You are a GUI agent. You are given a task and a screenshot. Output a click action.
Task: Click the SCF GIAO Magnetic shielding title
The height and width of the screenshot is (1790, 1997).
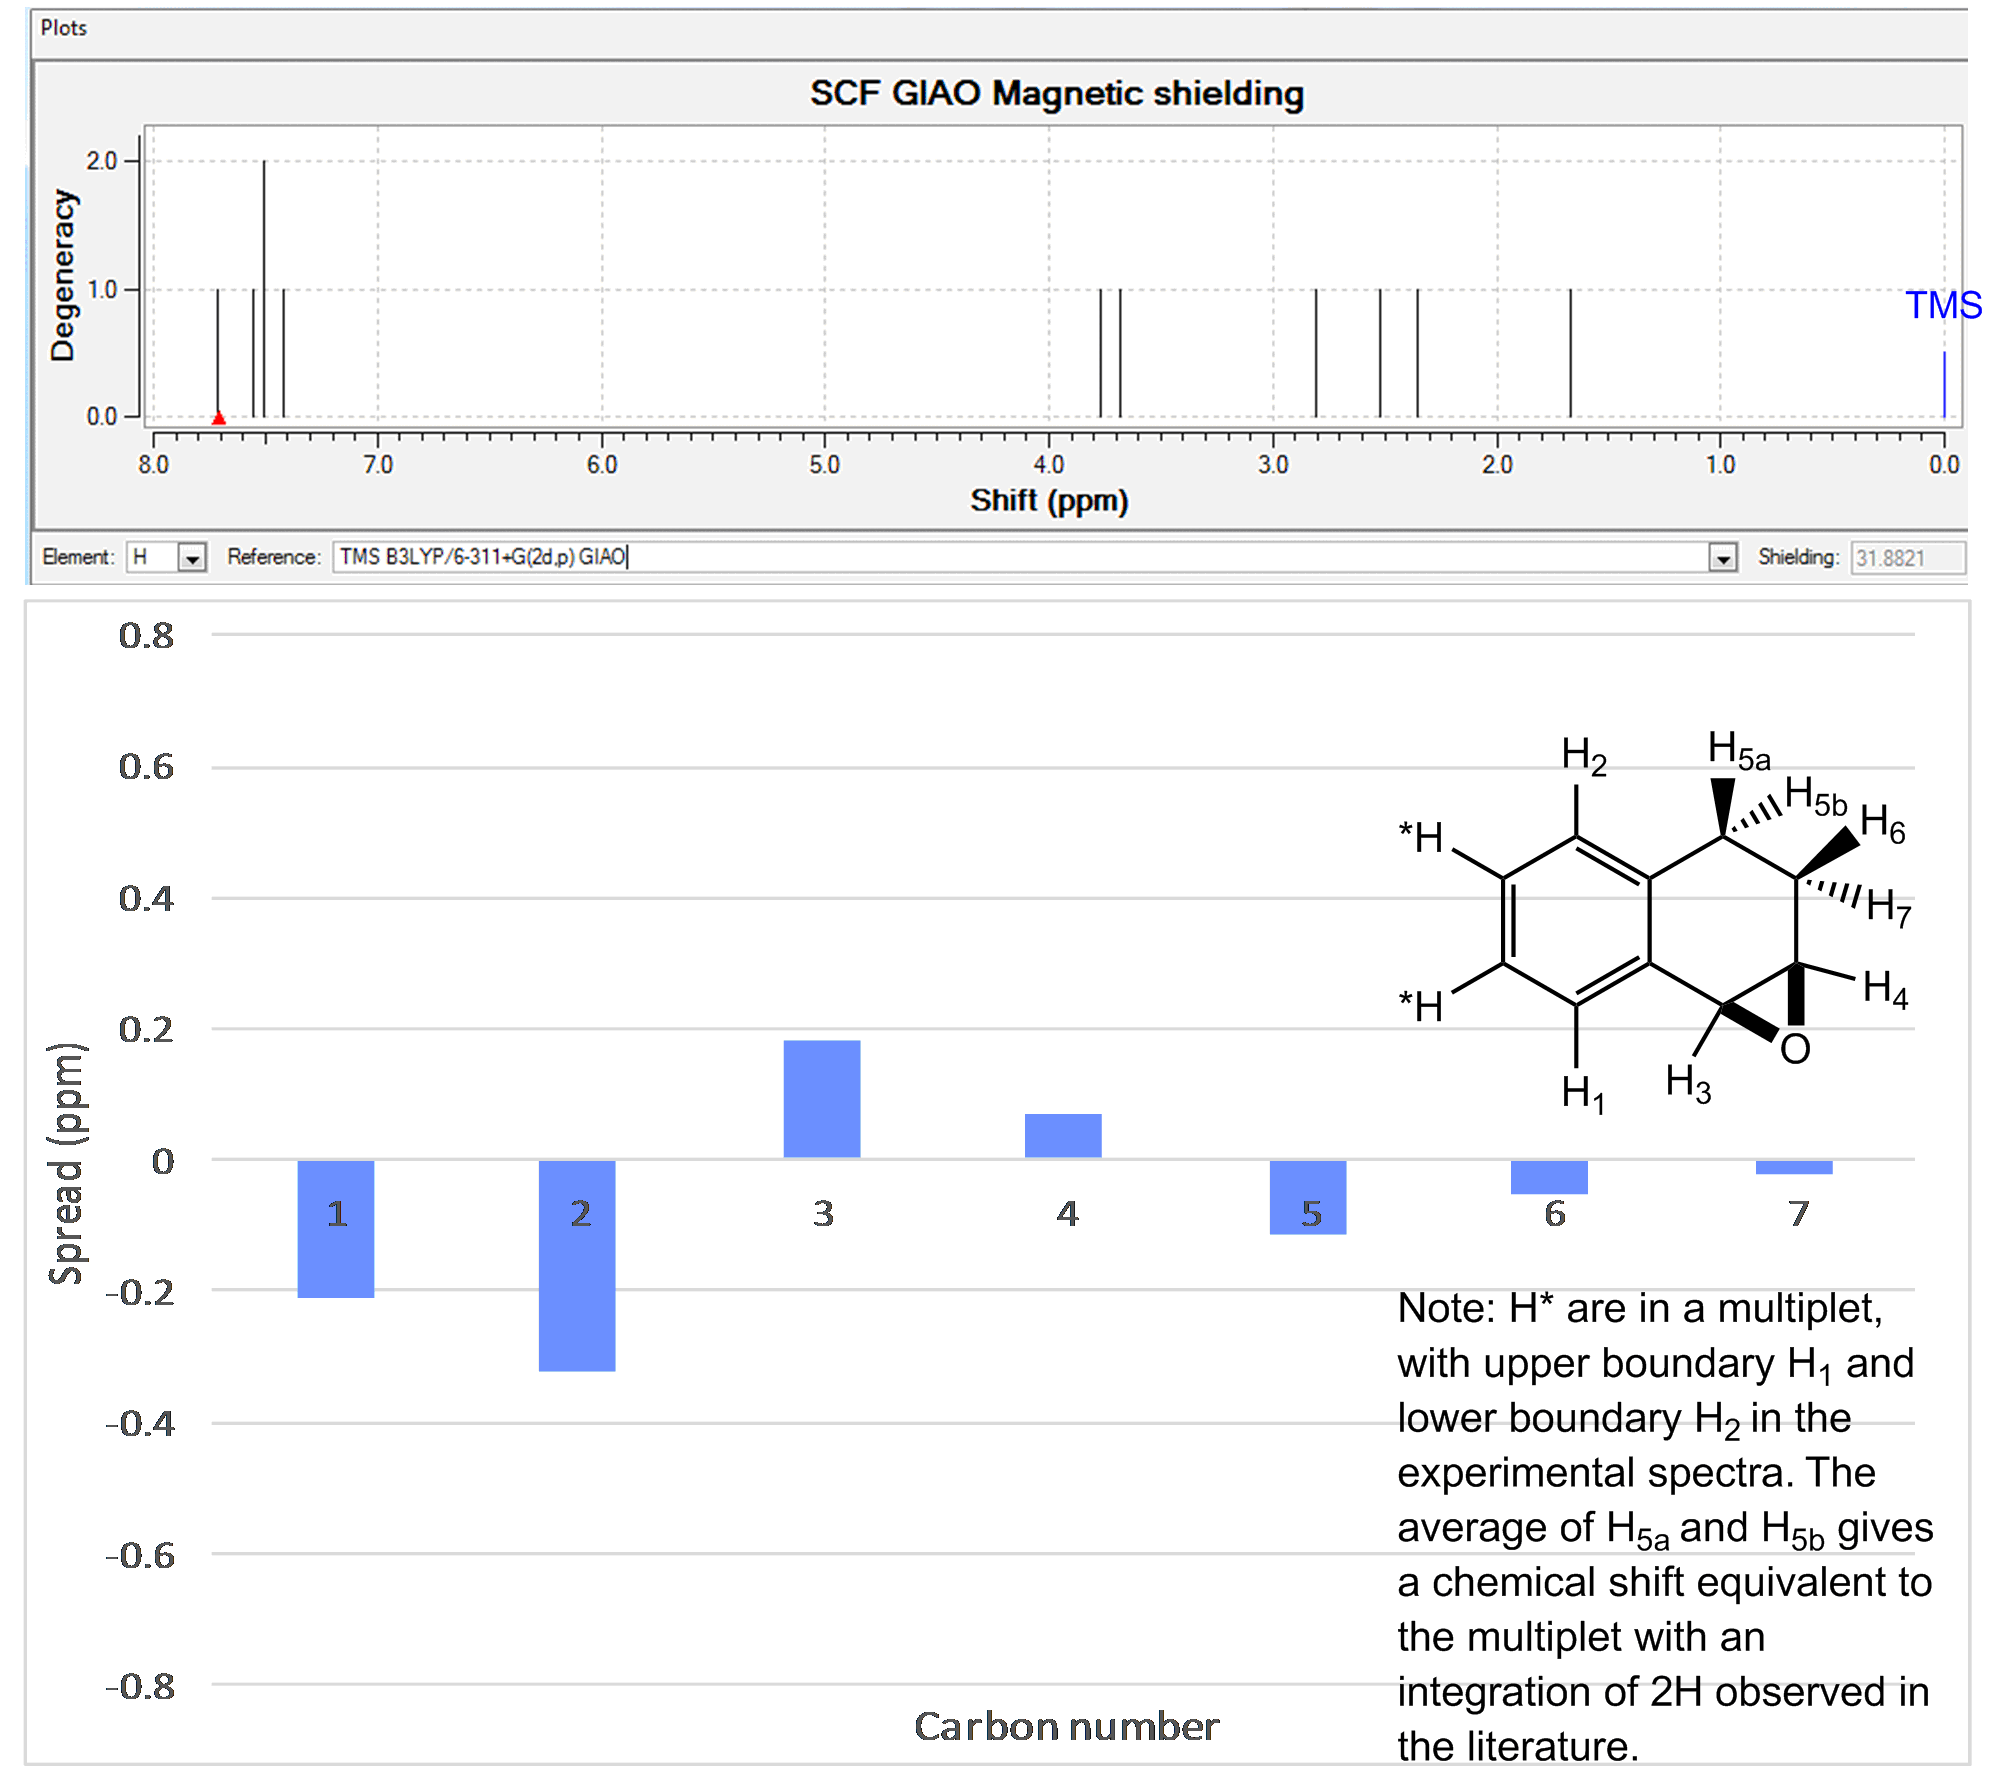coord(1056,93)
